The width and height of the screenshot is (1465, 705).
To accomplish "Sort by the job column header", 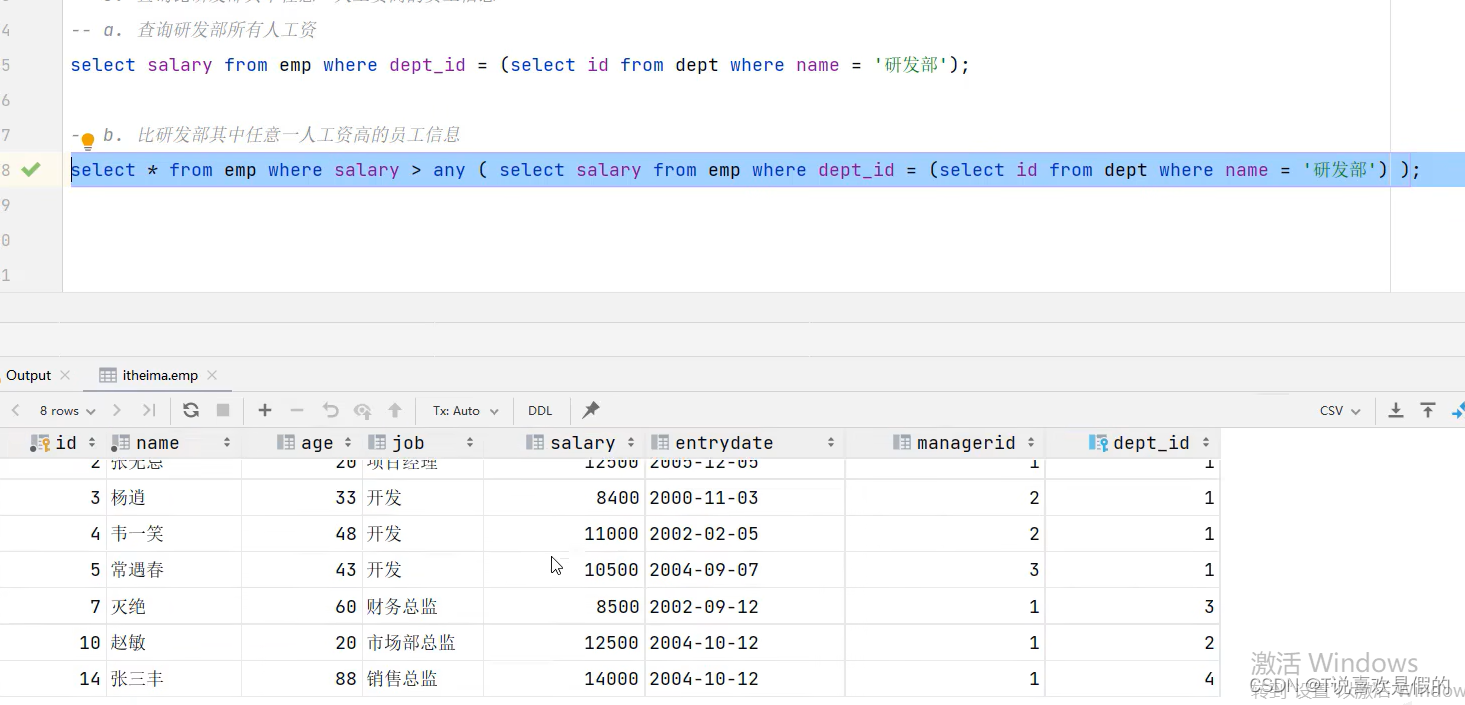I will point(423,442).
